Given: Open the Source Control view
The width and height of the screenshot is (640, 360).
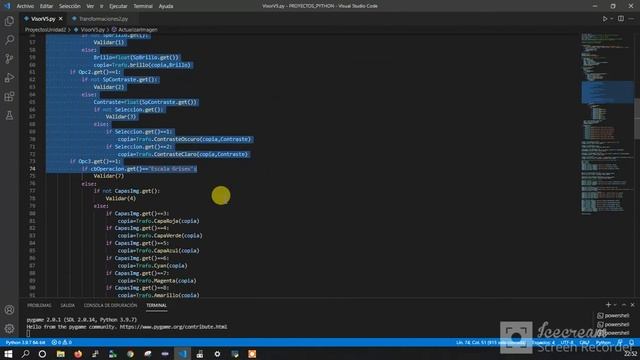Looking at the screenshot, I should [x=9, y=59].
